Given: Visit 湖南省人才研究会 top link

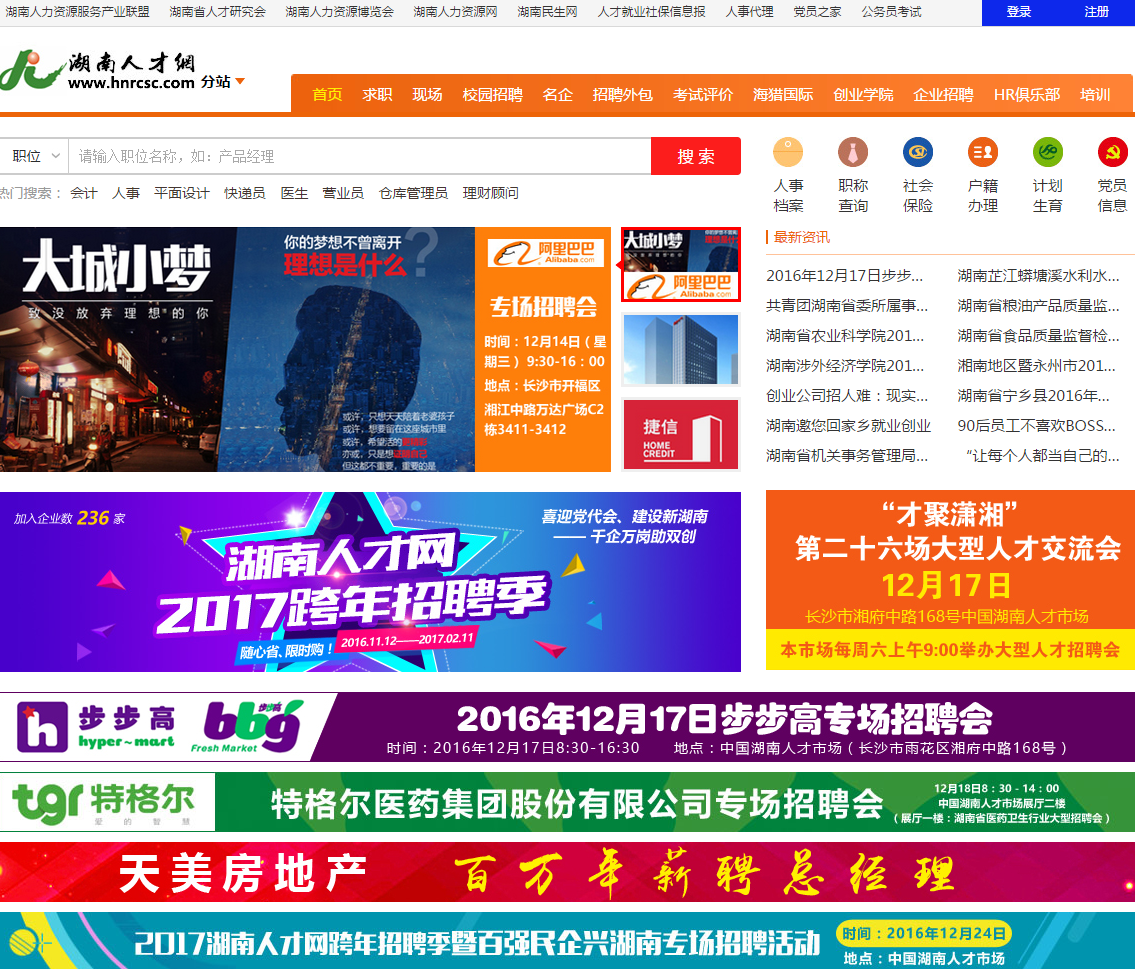Looking at the screenshot, I should click(x=217, y=12).
